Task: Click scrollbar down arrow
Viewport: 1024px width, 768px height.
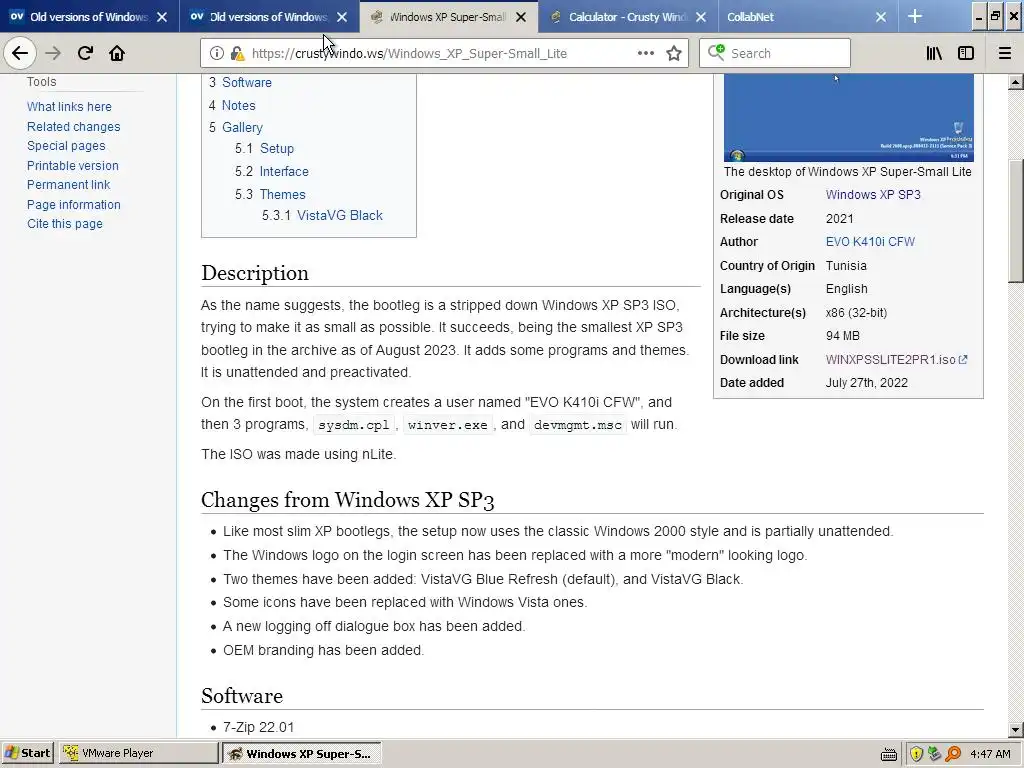Action: point(1016,730)
